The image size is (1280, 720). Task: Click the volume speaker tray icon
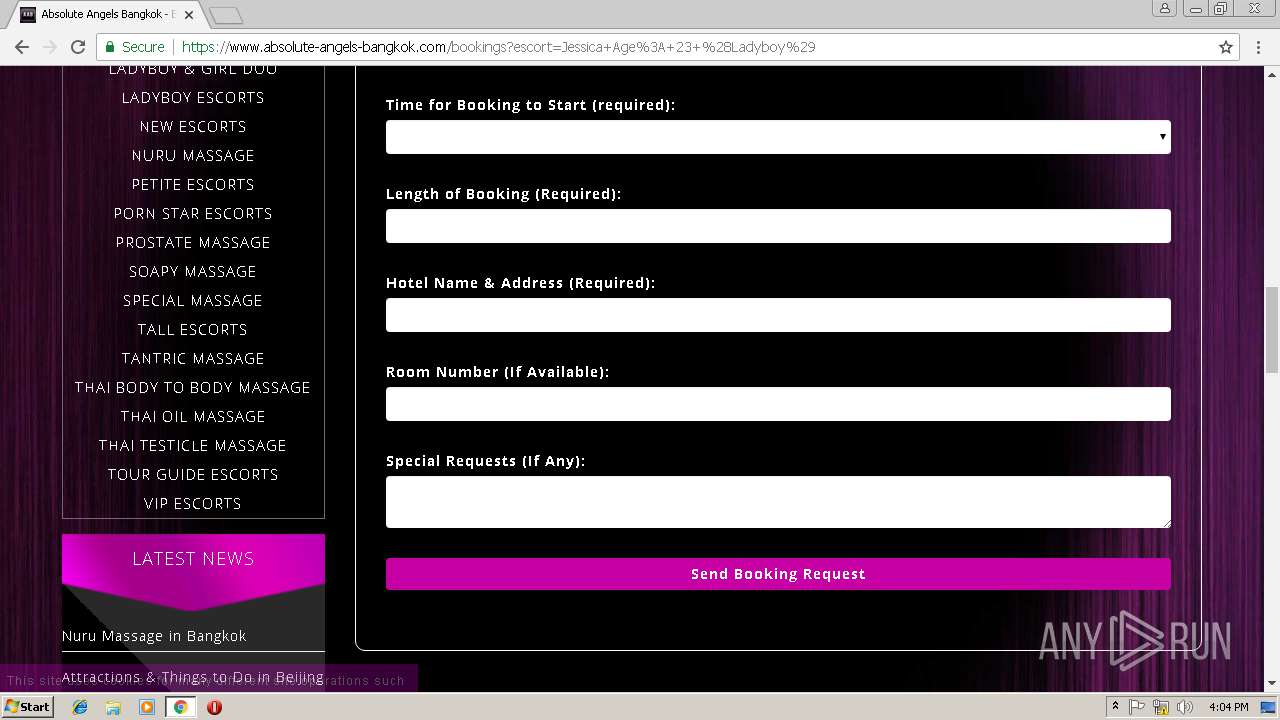(1185, 707)
